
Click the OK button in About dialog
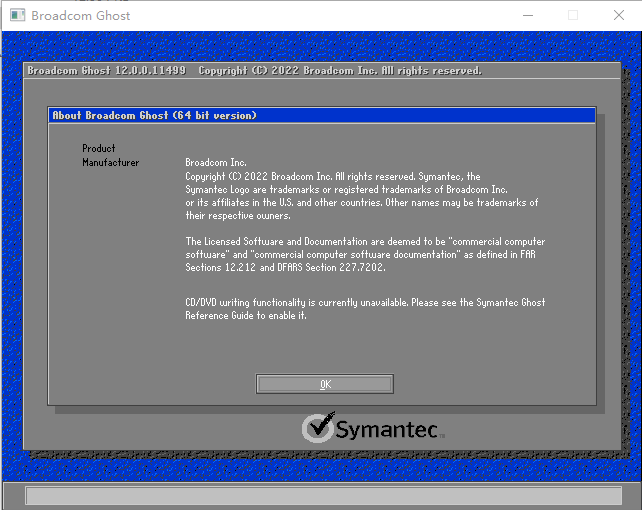coord(325,384)
